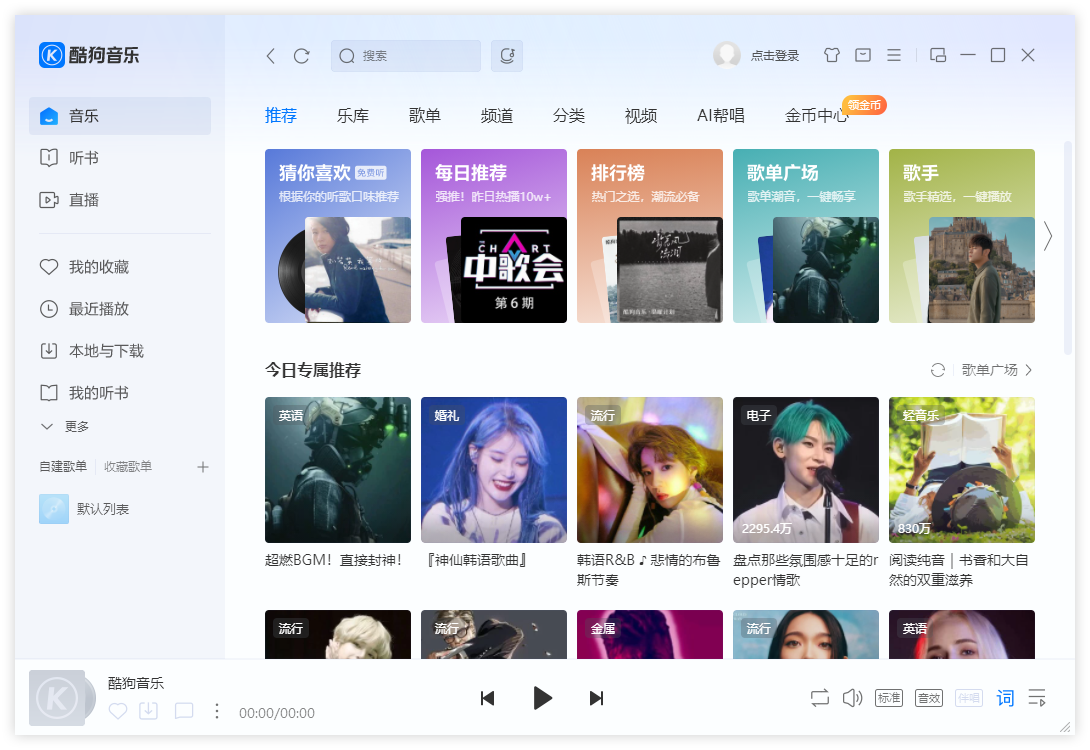Open 本地与下载 section
Image resolution: width=1090 pixels, height=750 pixels.
(120, 351)
